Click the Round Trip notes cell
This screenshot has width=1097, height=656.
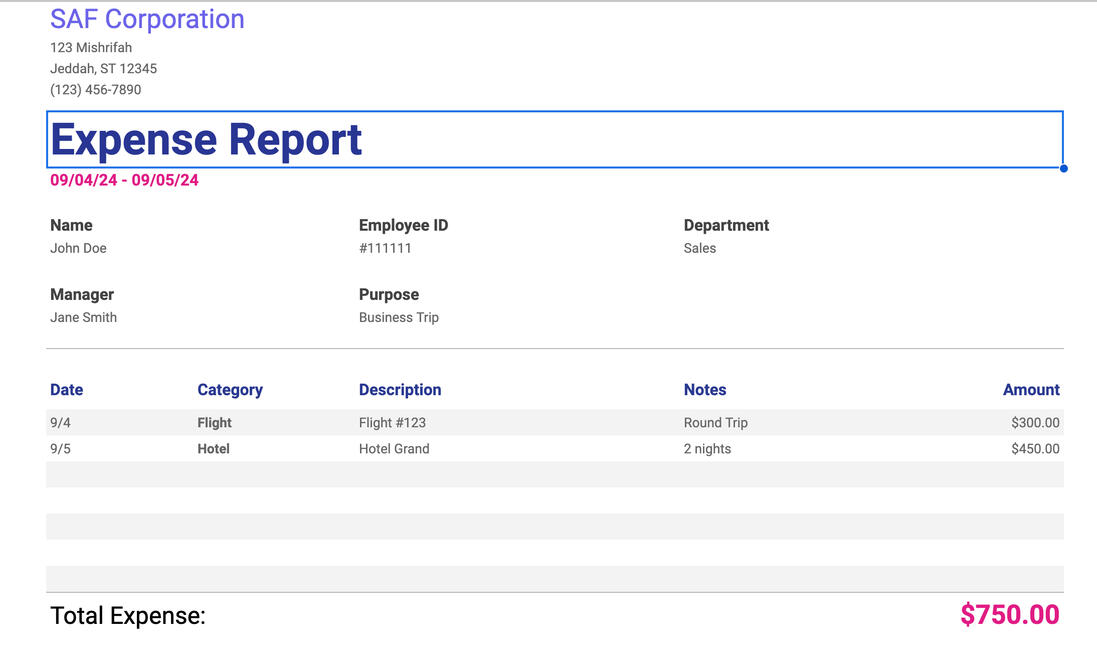tap(715, 422)
